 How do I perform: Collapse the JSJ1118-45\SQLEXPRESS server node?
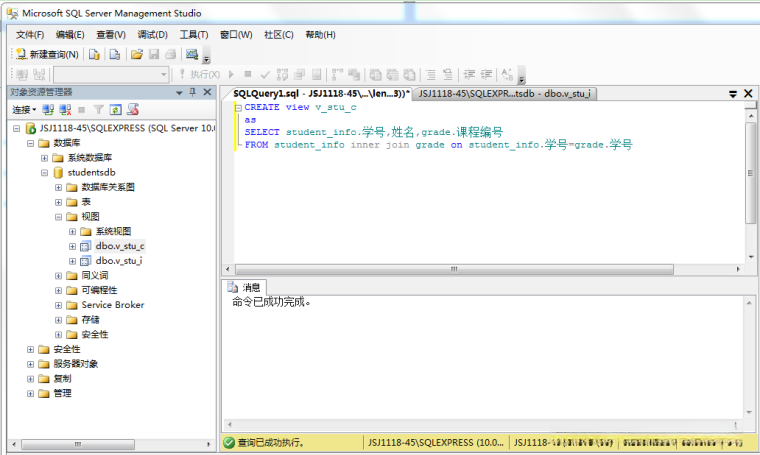(16, 128)
